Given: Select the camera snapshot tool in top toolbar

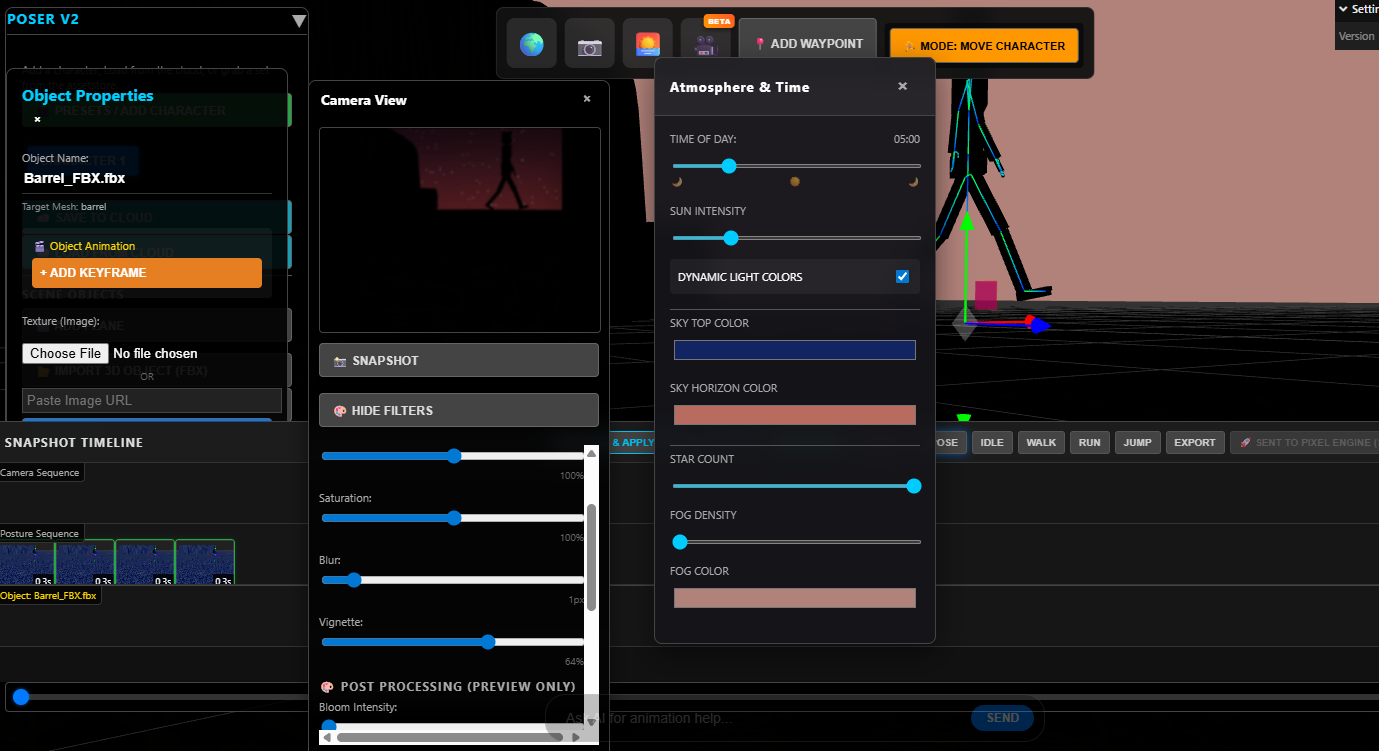Looking at the screenshot, I should tap(589, 44).
